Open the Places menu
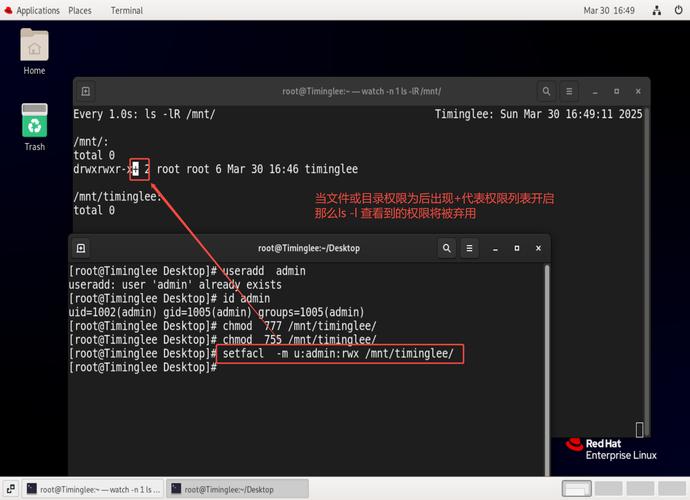This screenshot has height=500, width=690. tap(80, 10)
